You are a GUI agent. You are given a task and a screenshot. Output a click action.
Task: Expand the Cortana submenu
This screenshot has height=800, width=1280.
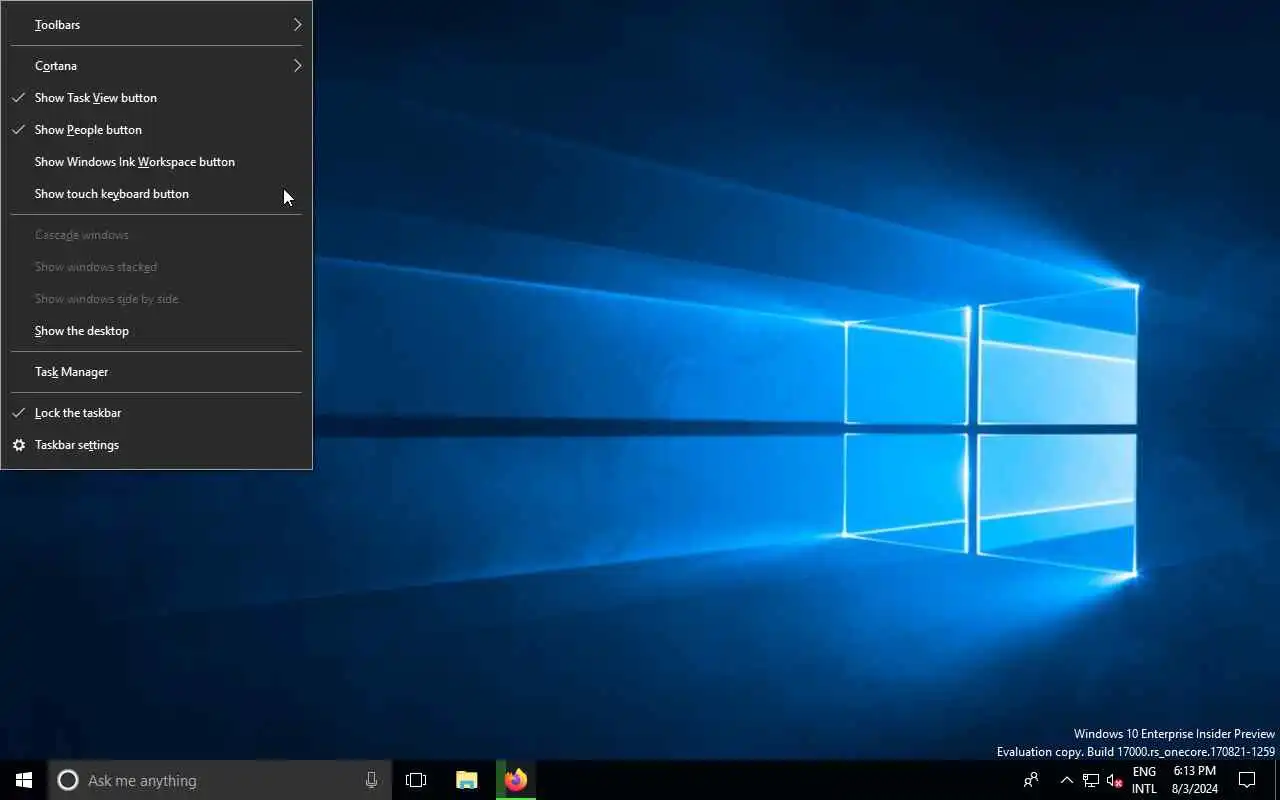[156, 66]
